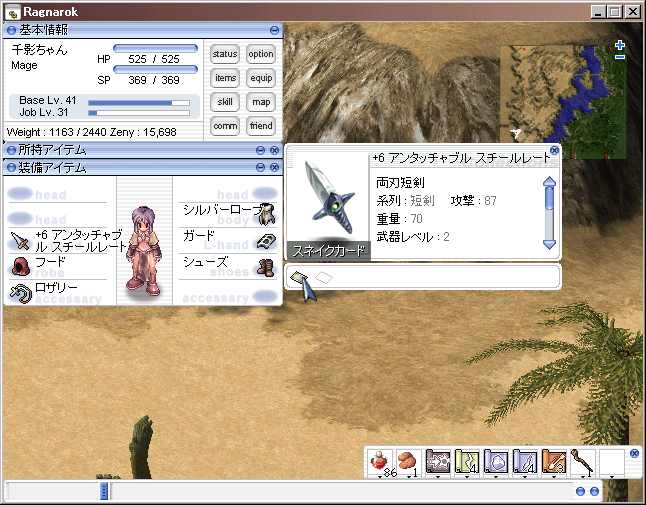This screenshot has width=646, height=505.
Task: Select the blue level 4 skill hotkey
Action: (524, 462)
